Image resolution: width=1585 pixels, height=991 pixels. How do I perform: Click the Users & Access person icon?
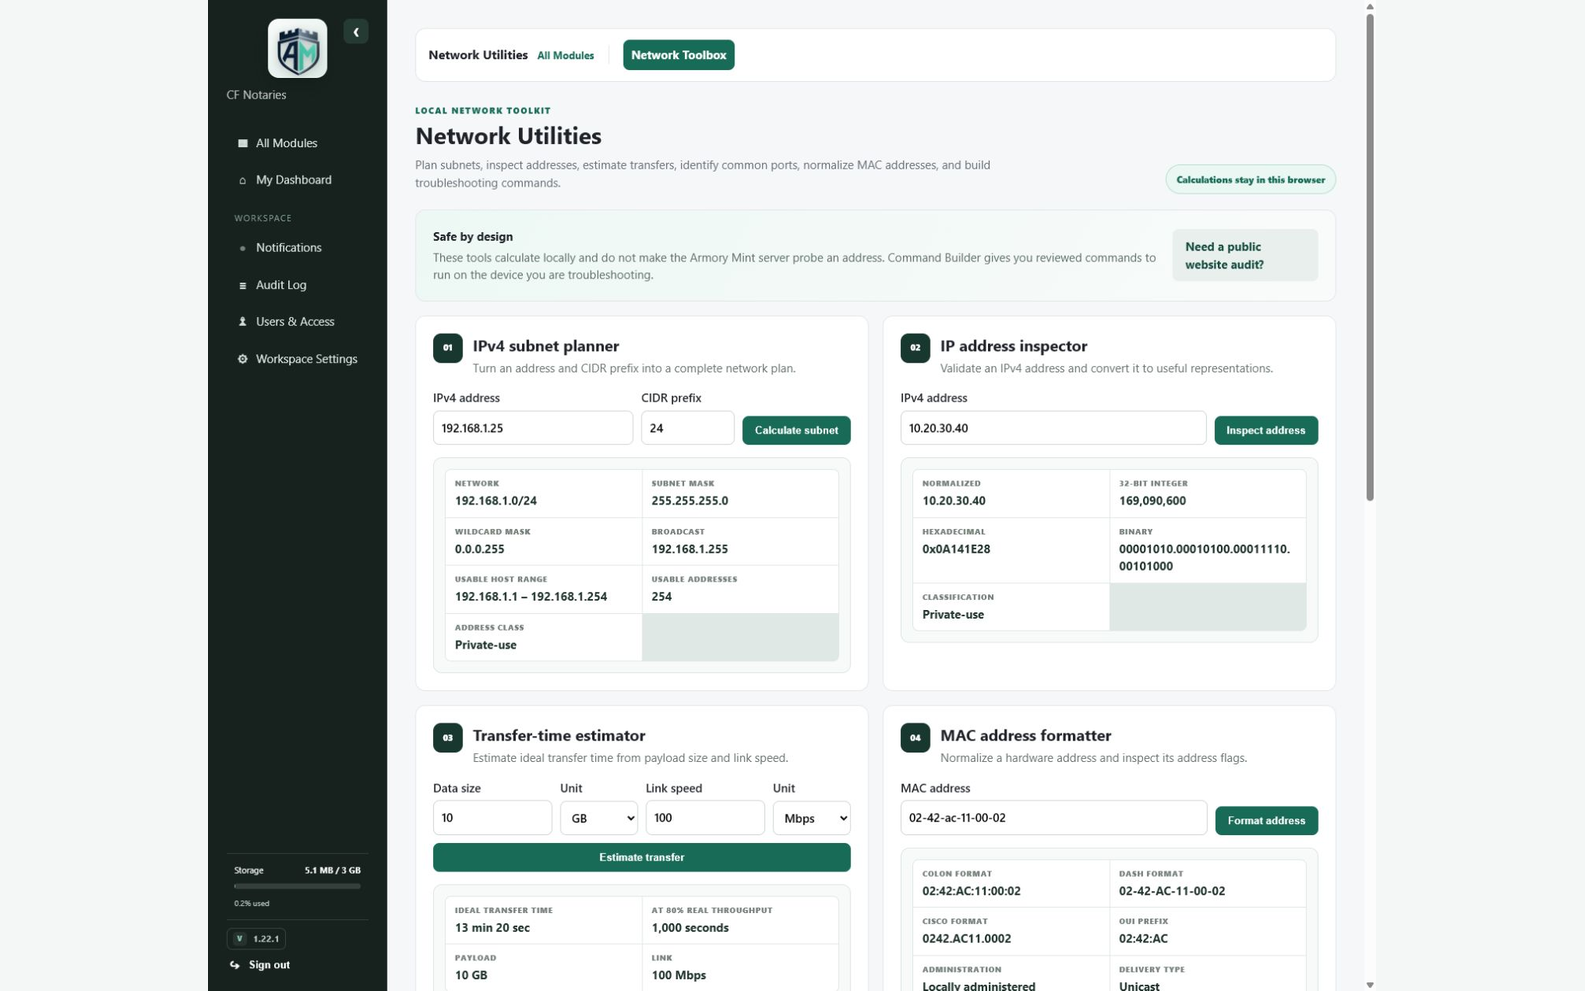(x=242, y=322)
